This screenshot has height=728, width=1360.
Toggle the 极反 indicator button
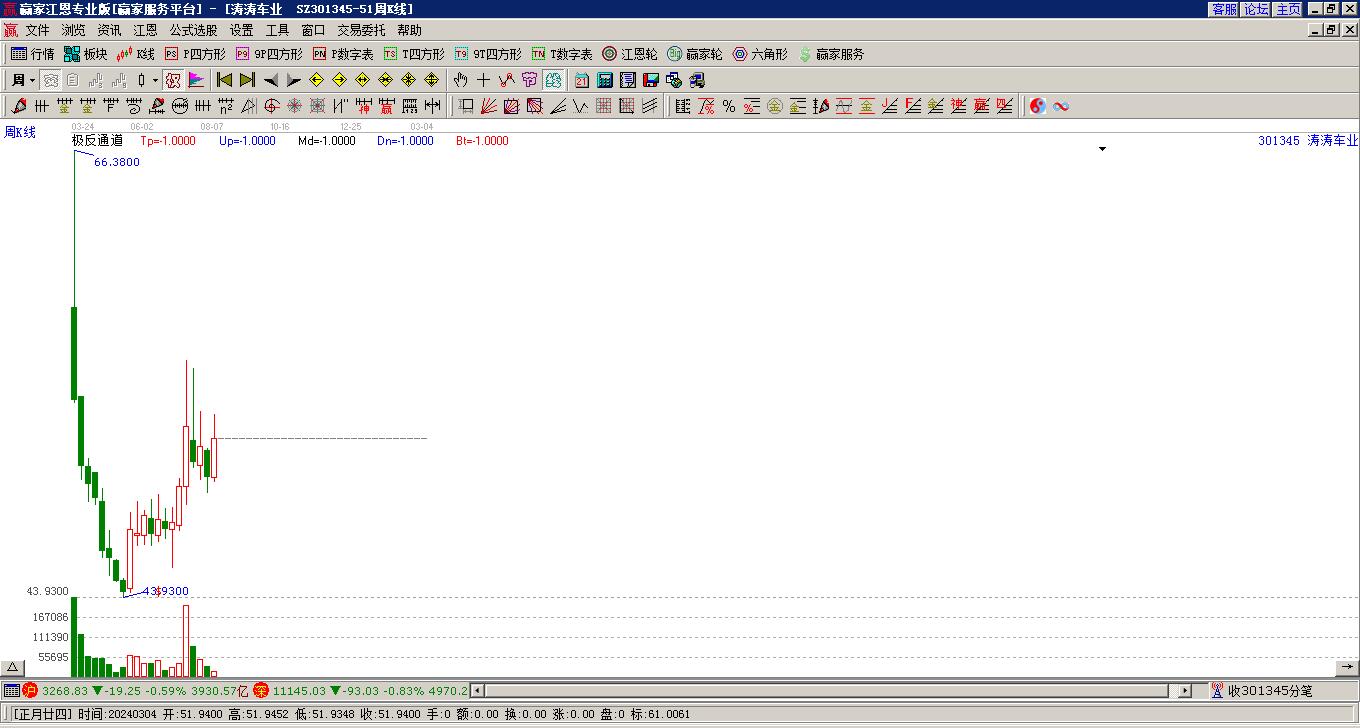coord(173,80)
